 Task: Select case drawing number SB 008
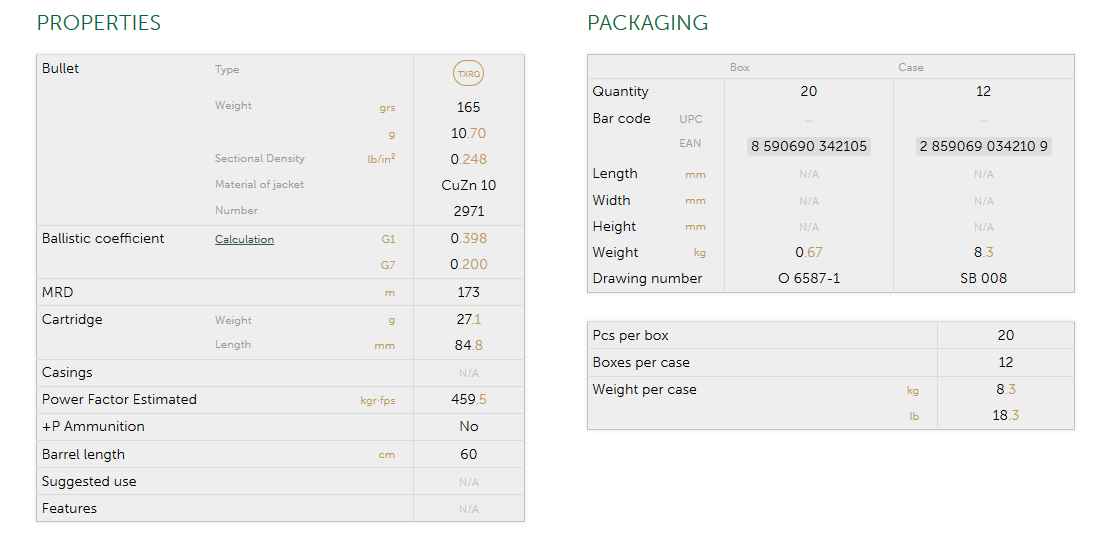coord(983,278)
